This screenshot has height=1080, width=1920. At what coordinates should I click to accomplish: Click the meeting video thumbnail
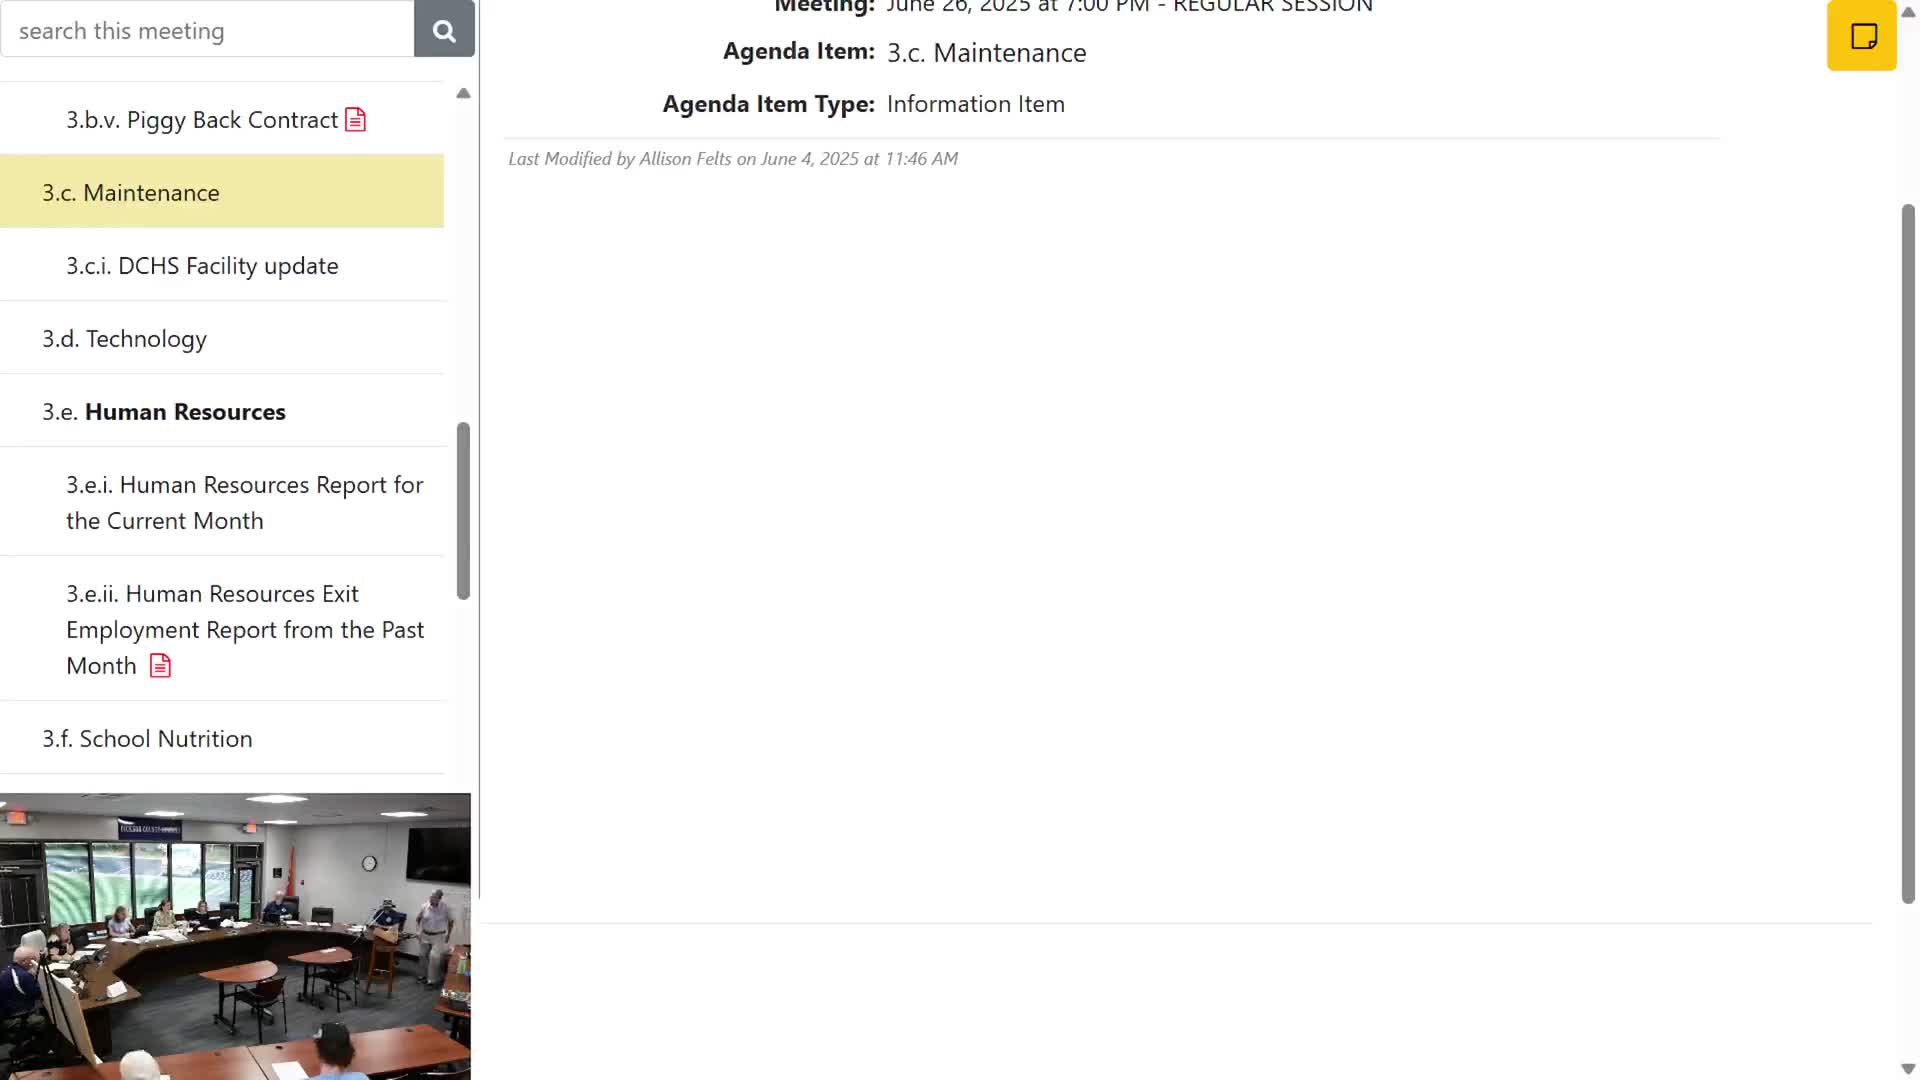(235, 936)
